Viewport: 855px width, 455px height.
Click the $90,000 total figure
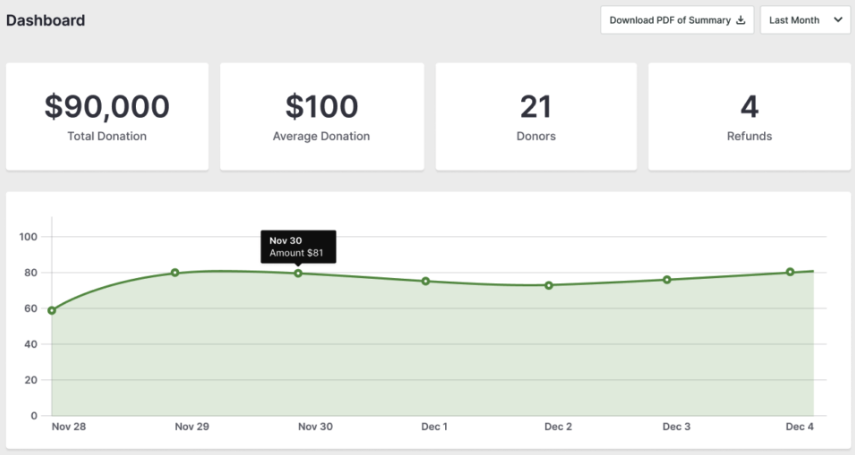click(107, 106)
